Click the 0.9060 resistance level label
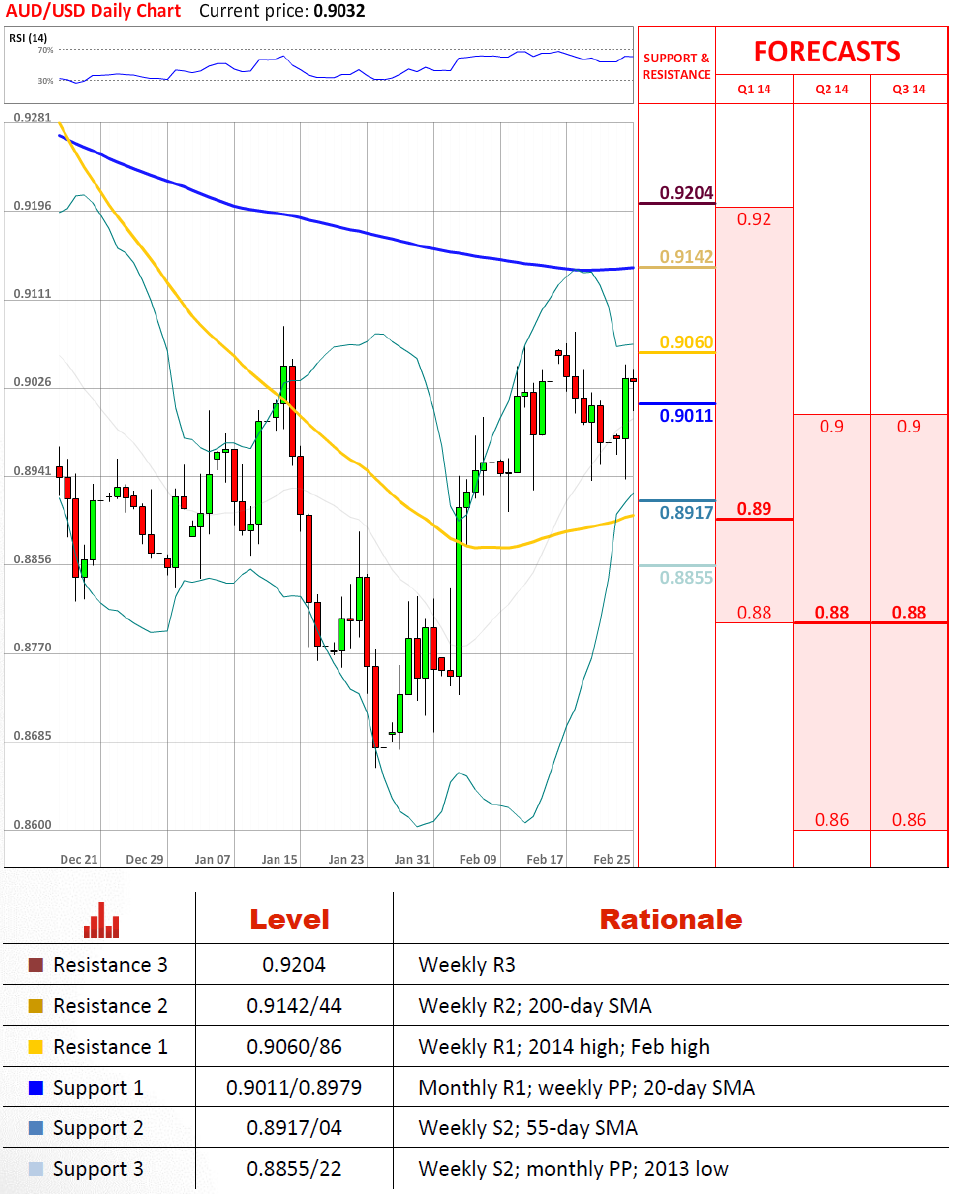 [686, 342]
